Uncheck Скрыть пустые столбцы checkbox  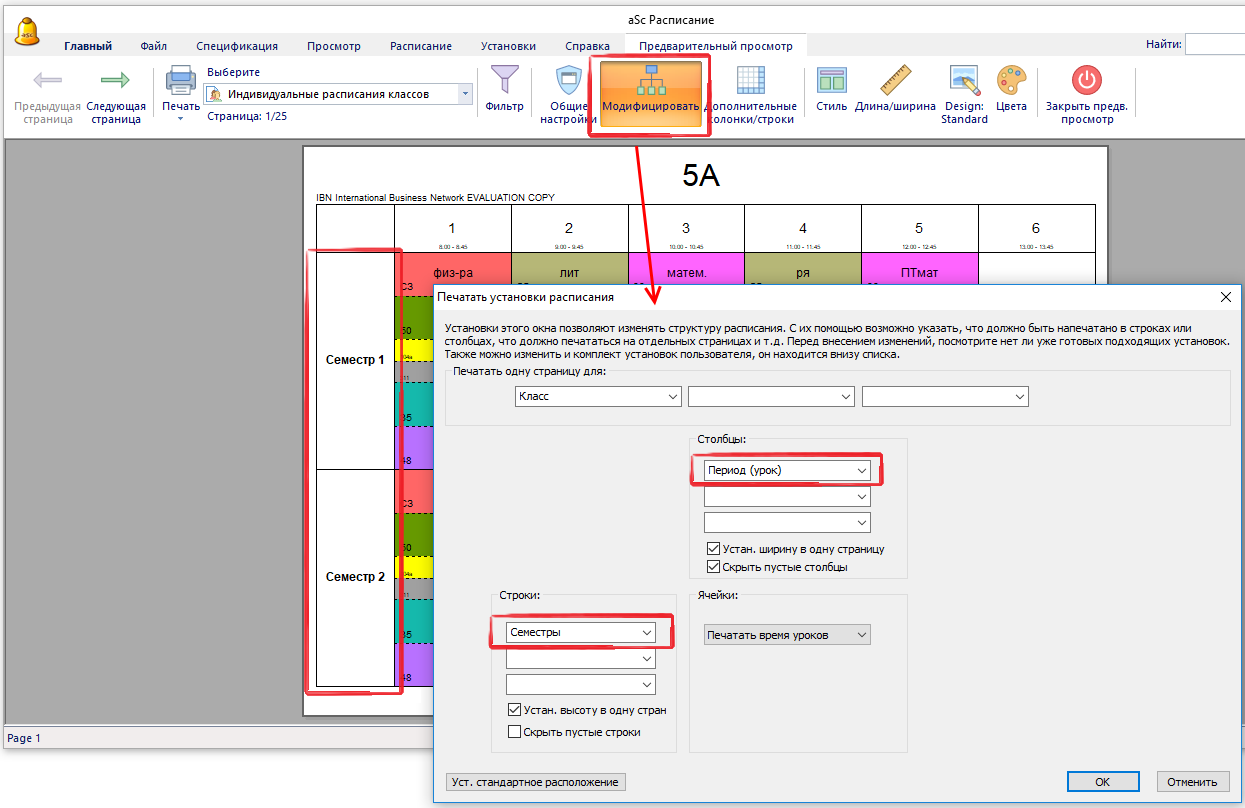pyautogui.click(x=713, y=567)
